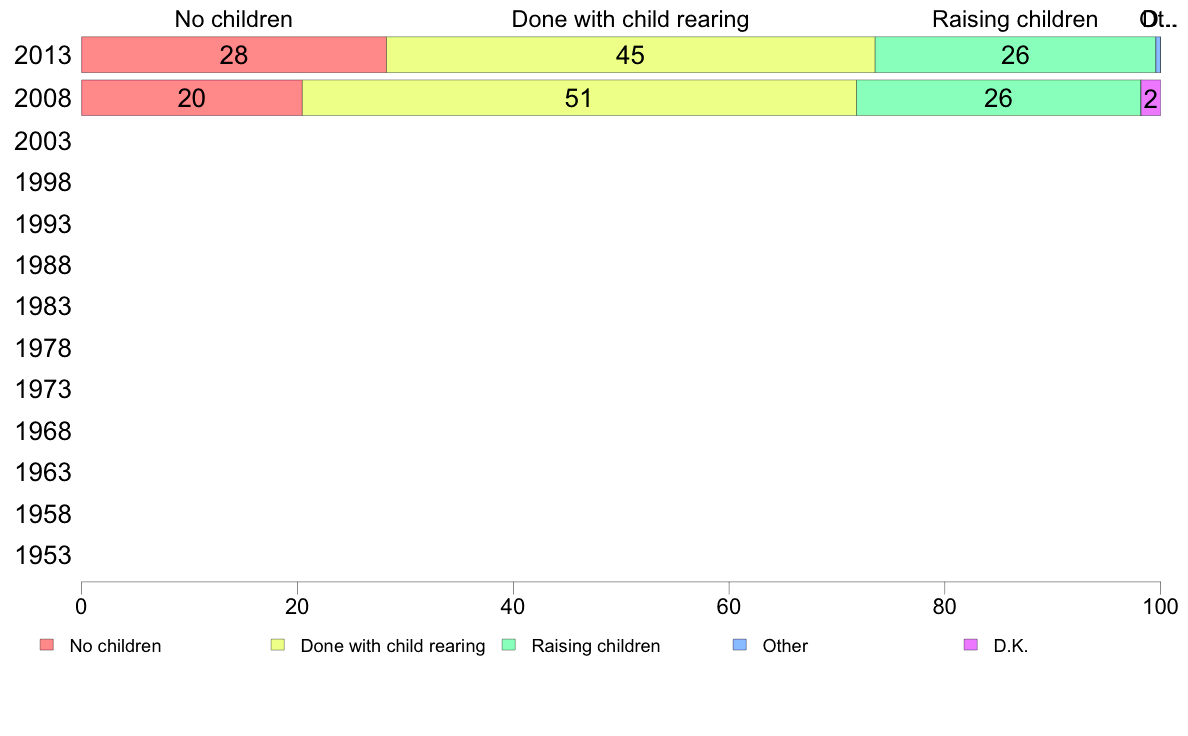This screenshot has height=736, width=1188.
Task: Click the 2008 magenta D.K. segment showing 2
Action: [1151, 98]
